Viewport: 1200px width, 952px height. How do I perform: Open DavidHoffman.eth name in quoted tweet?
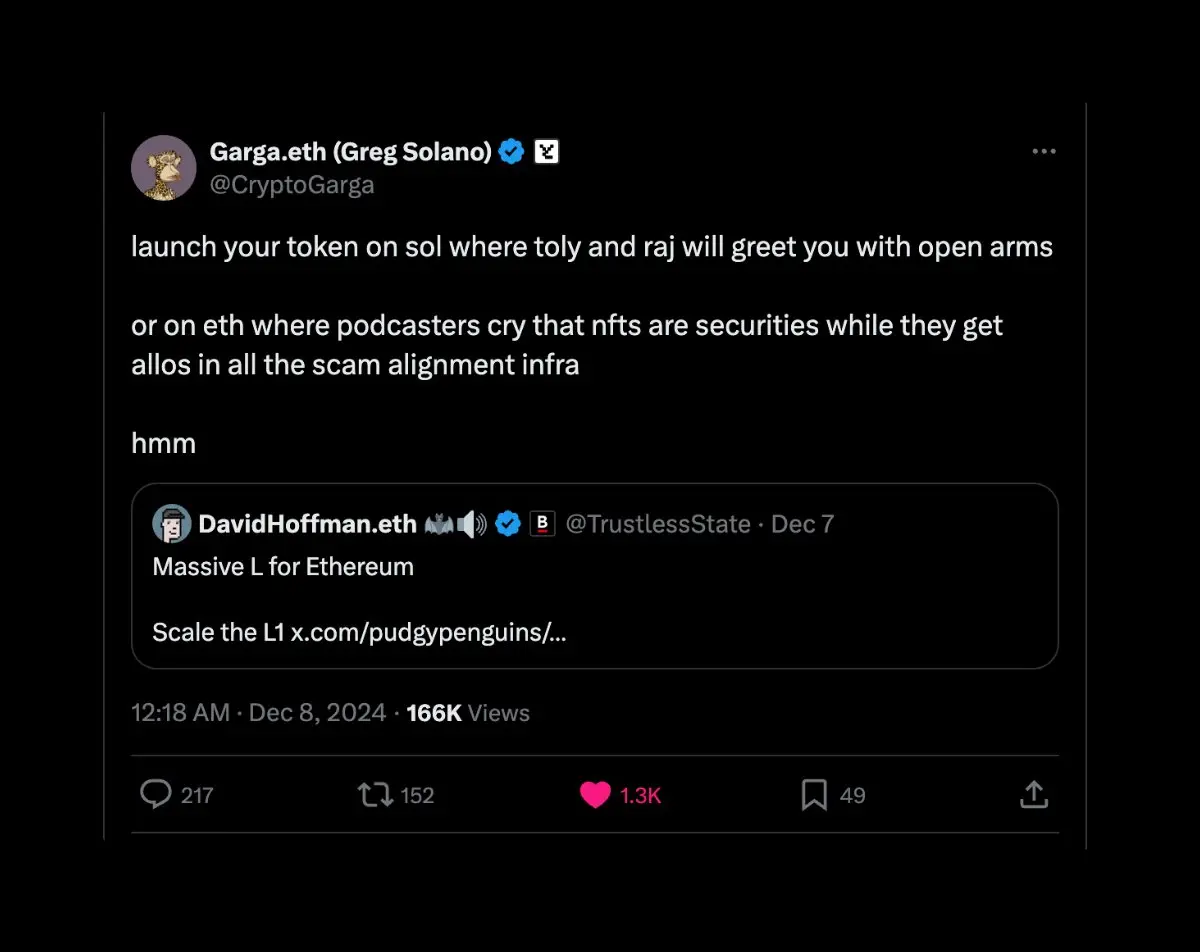305,524
